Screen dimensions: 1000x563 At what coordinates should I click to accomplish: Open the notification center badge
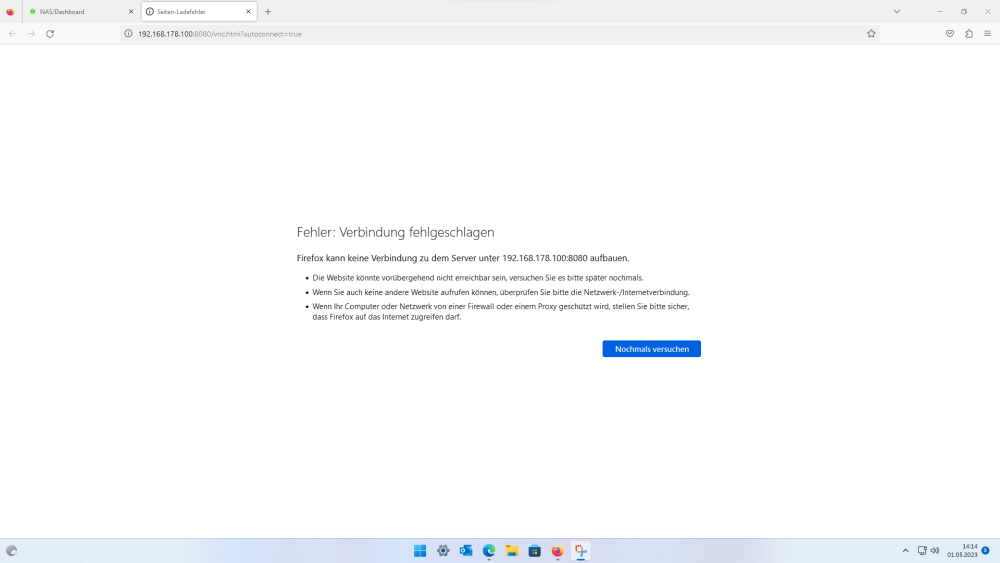(985, 550)
